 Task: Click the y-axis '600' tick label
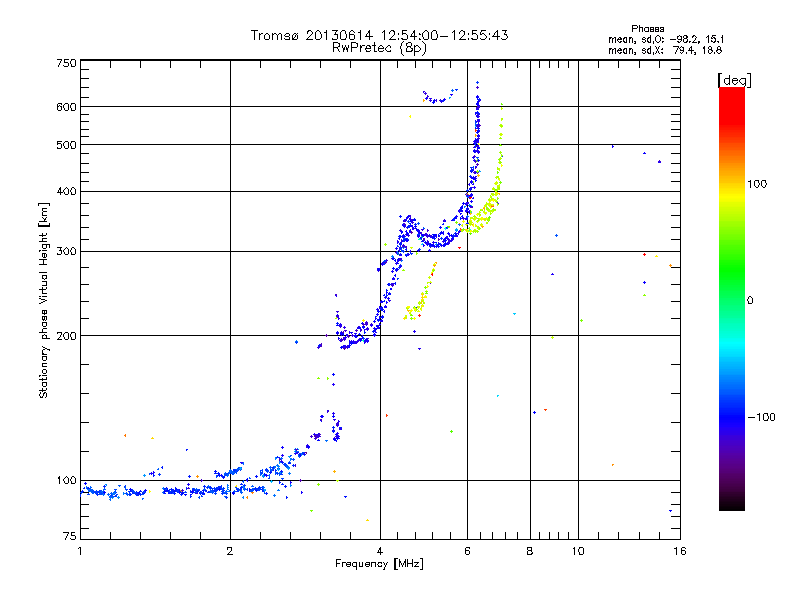tap(66, 107)
